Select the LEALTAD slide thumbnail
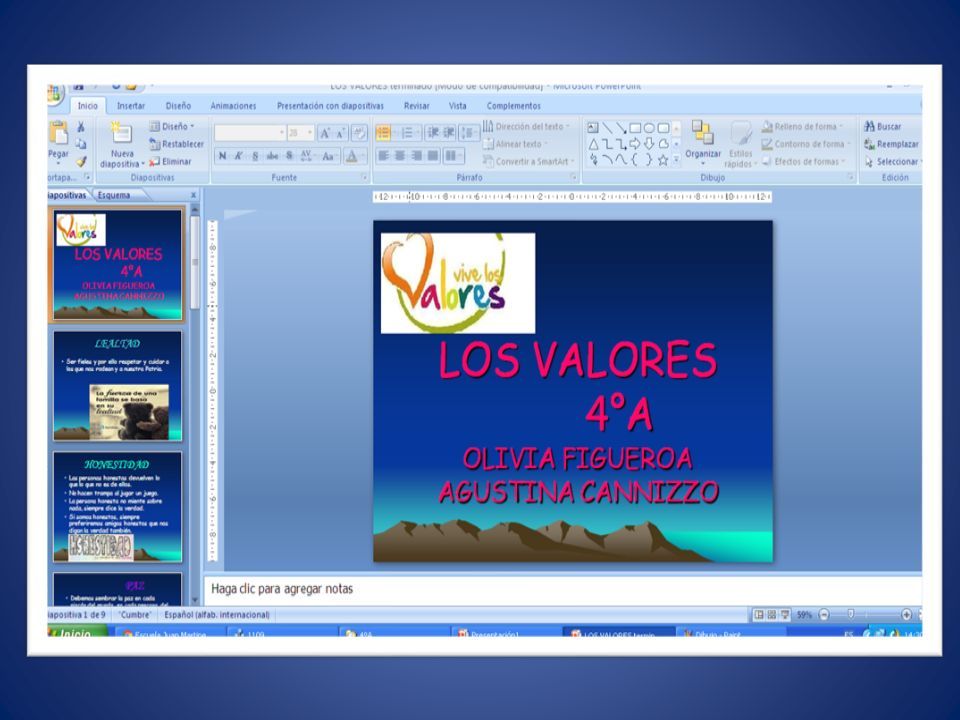Image resolution: width=960 pixels, height=720 pixels. (x=118, y=386)
